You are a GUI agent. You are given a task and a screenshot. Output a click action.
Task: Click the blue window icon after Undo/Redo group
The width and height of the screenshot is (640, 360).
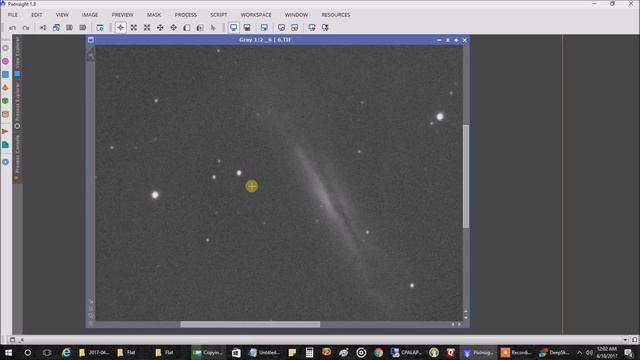pyautogui.click(x=56, y=28)
